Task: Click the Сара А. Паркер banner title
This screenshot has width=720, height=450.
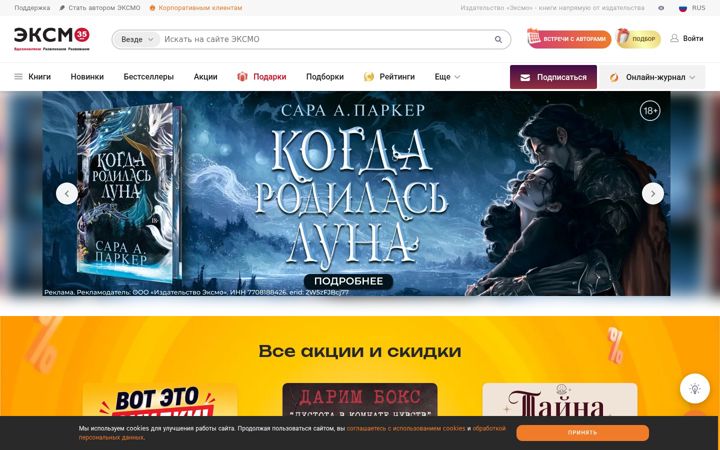Action: (x=353, y=110)
